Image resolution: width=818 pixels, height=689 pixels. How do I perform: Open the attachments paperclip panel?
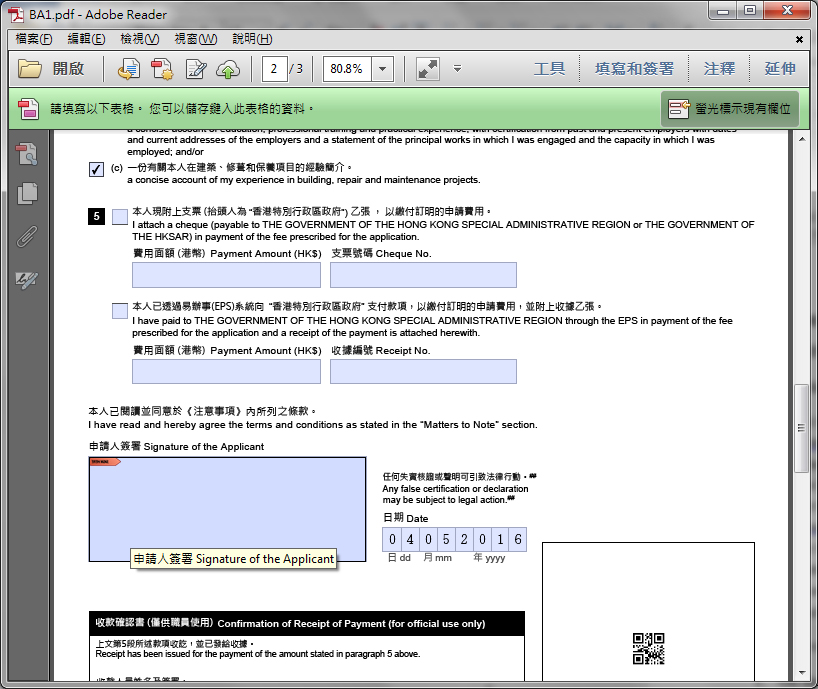28,237
